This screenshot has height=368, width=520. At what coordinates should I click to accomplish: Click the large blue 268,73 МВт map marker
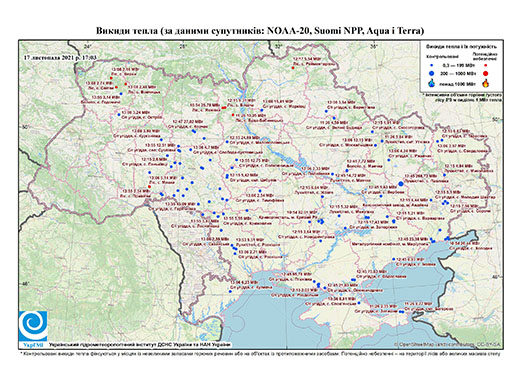pos(401,184)
